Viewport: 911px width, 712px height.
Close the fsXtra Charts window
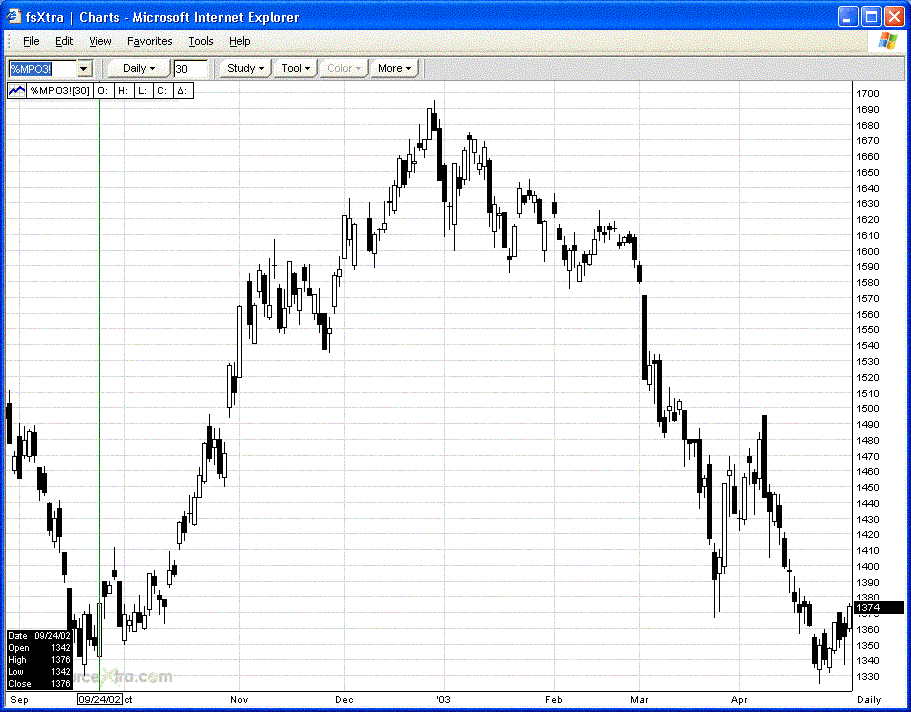pyautogui.click(x=894, y=17)
